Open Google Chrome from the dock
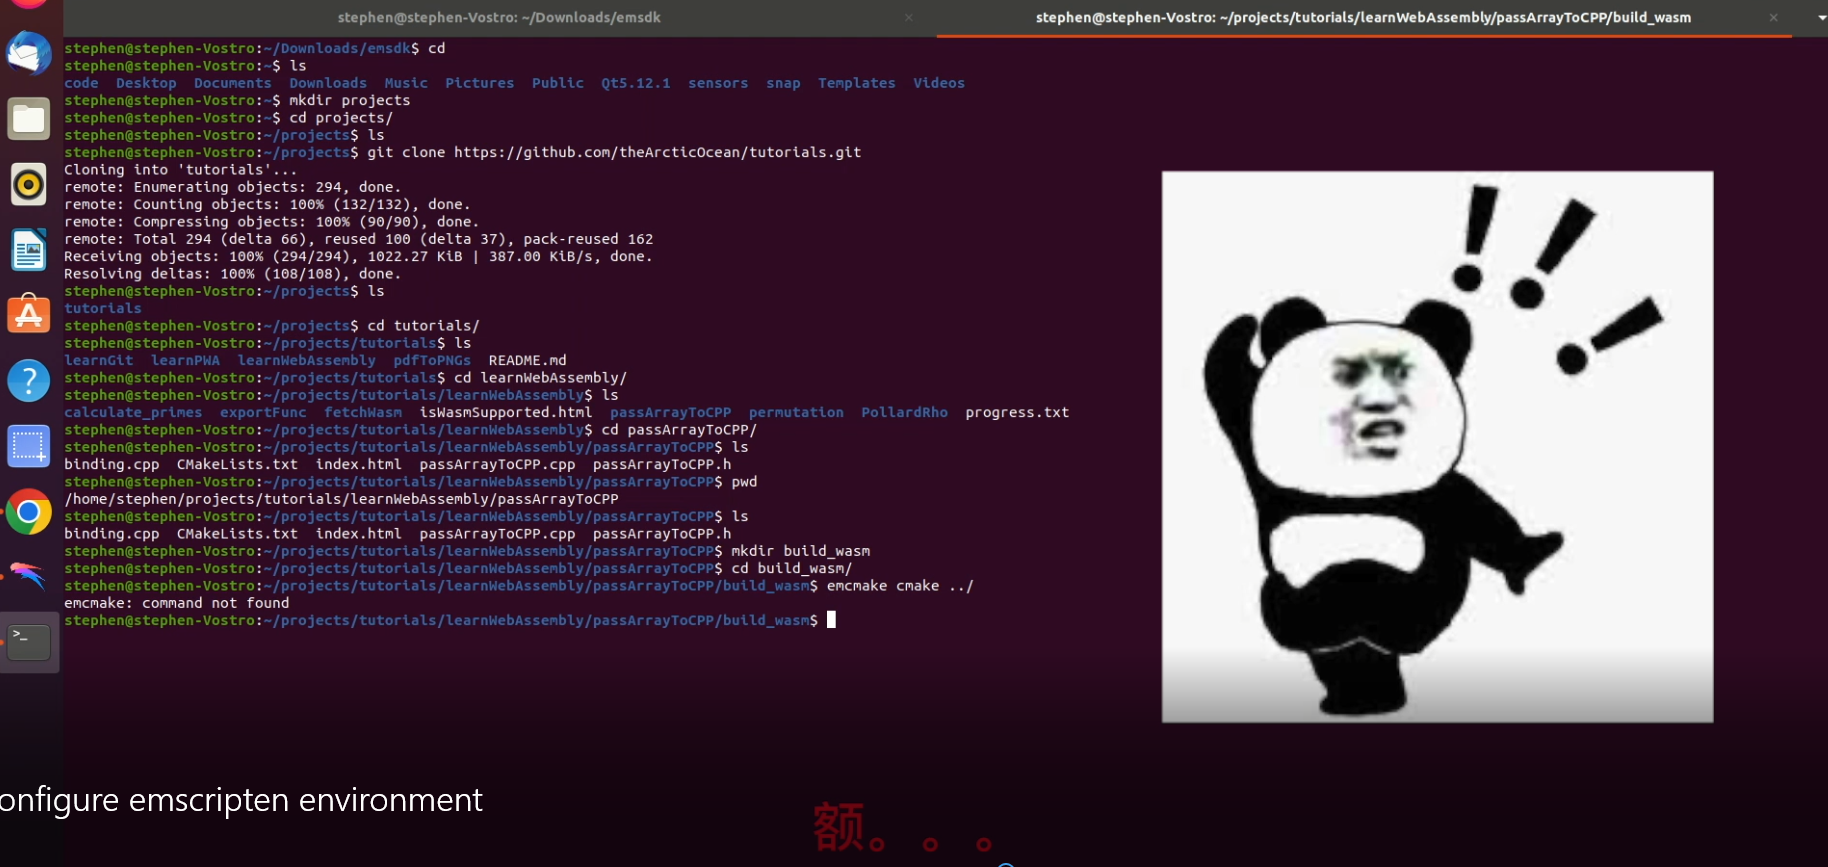Viewport: 1828px width, 867px height. pos(29,512)
